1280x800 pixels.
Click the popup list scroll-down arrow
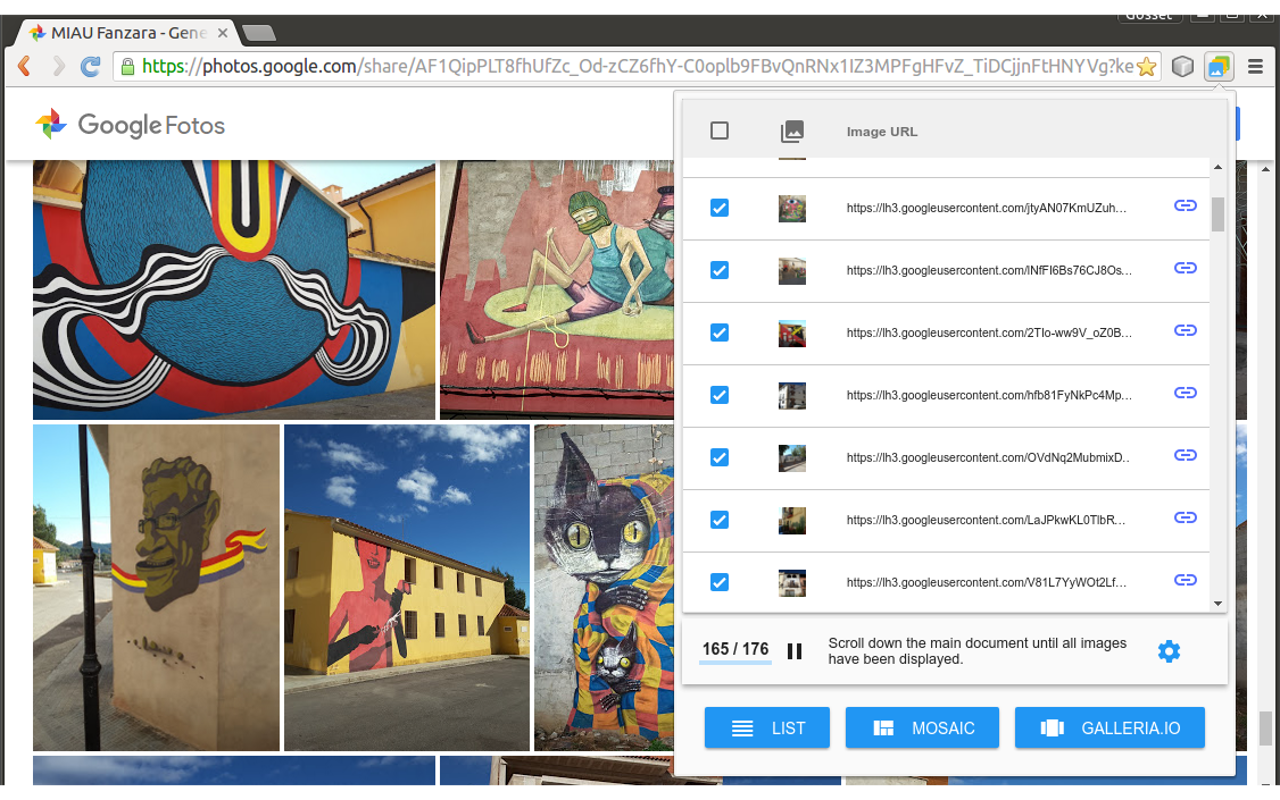[x=1218, y=603]
